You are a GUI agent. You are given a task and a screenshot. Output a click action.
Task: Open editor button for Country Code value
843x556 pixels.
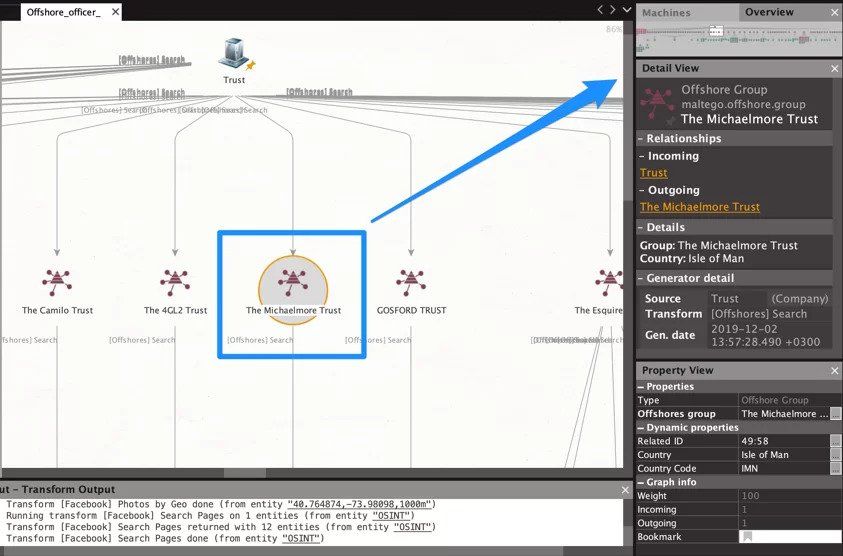835,468
